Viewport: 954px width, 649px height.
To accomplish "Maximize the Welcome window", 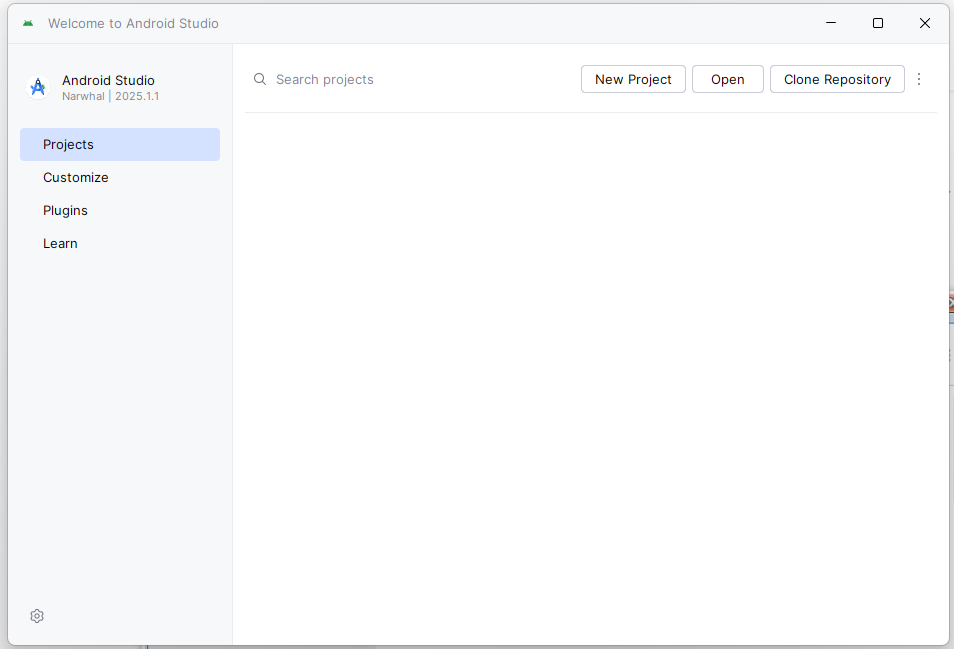I will pyautogui.click(x=877, y=23).
